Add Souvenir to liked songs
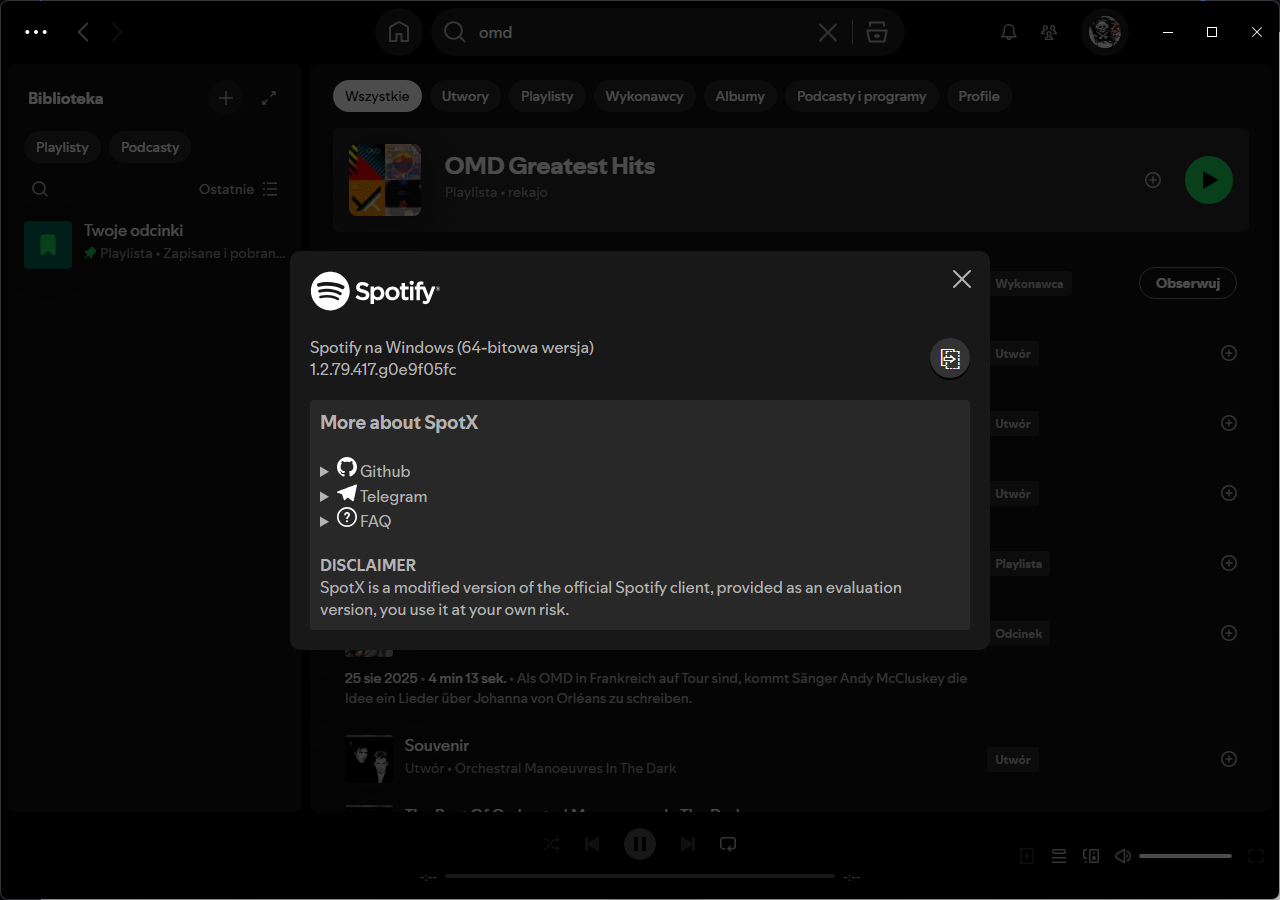The image size is (1280, 900). 1229,759
